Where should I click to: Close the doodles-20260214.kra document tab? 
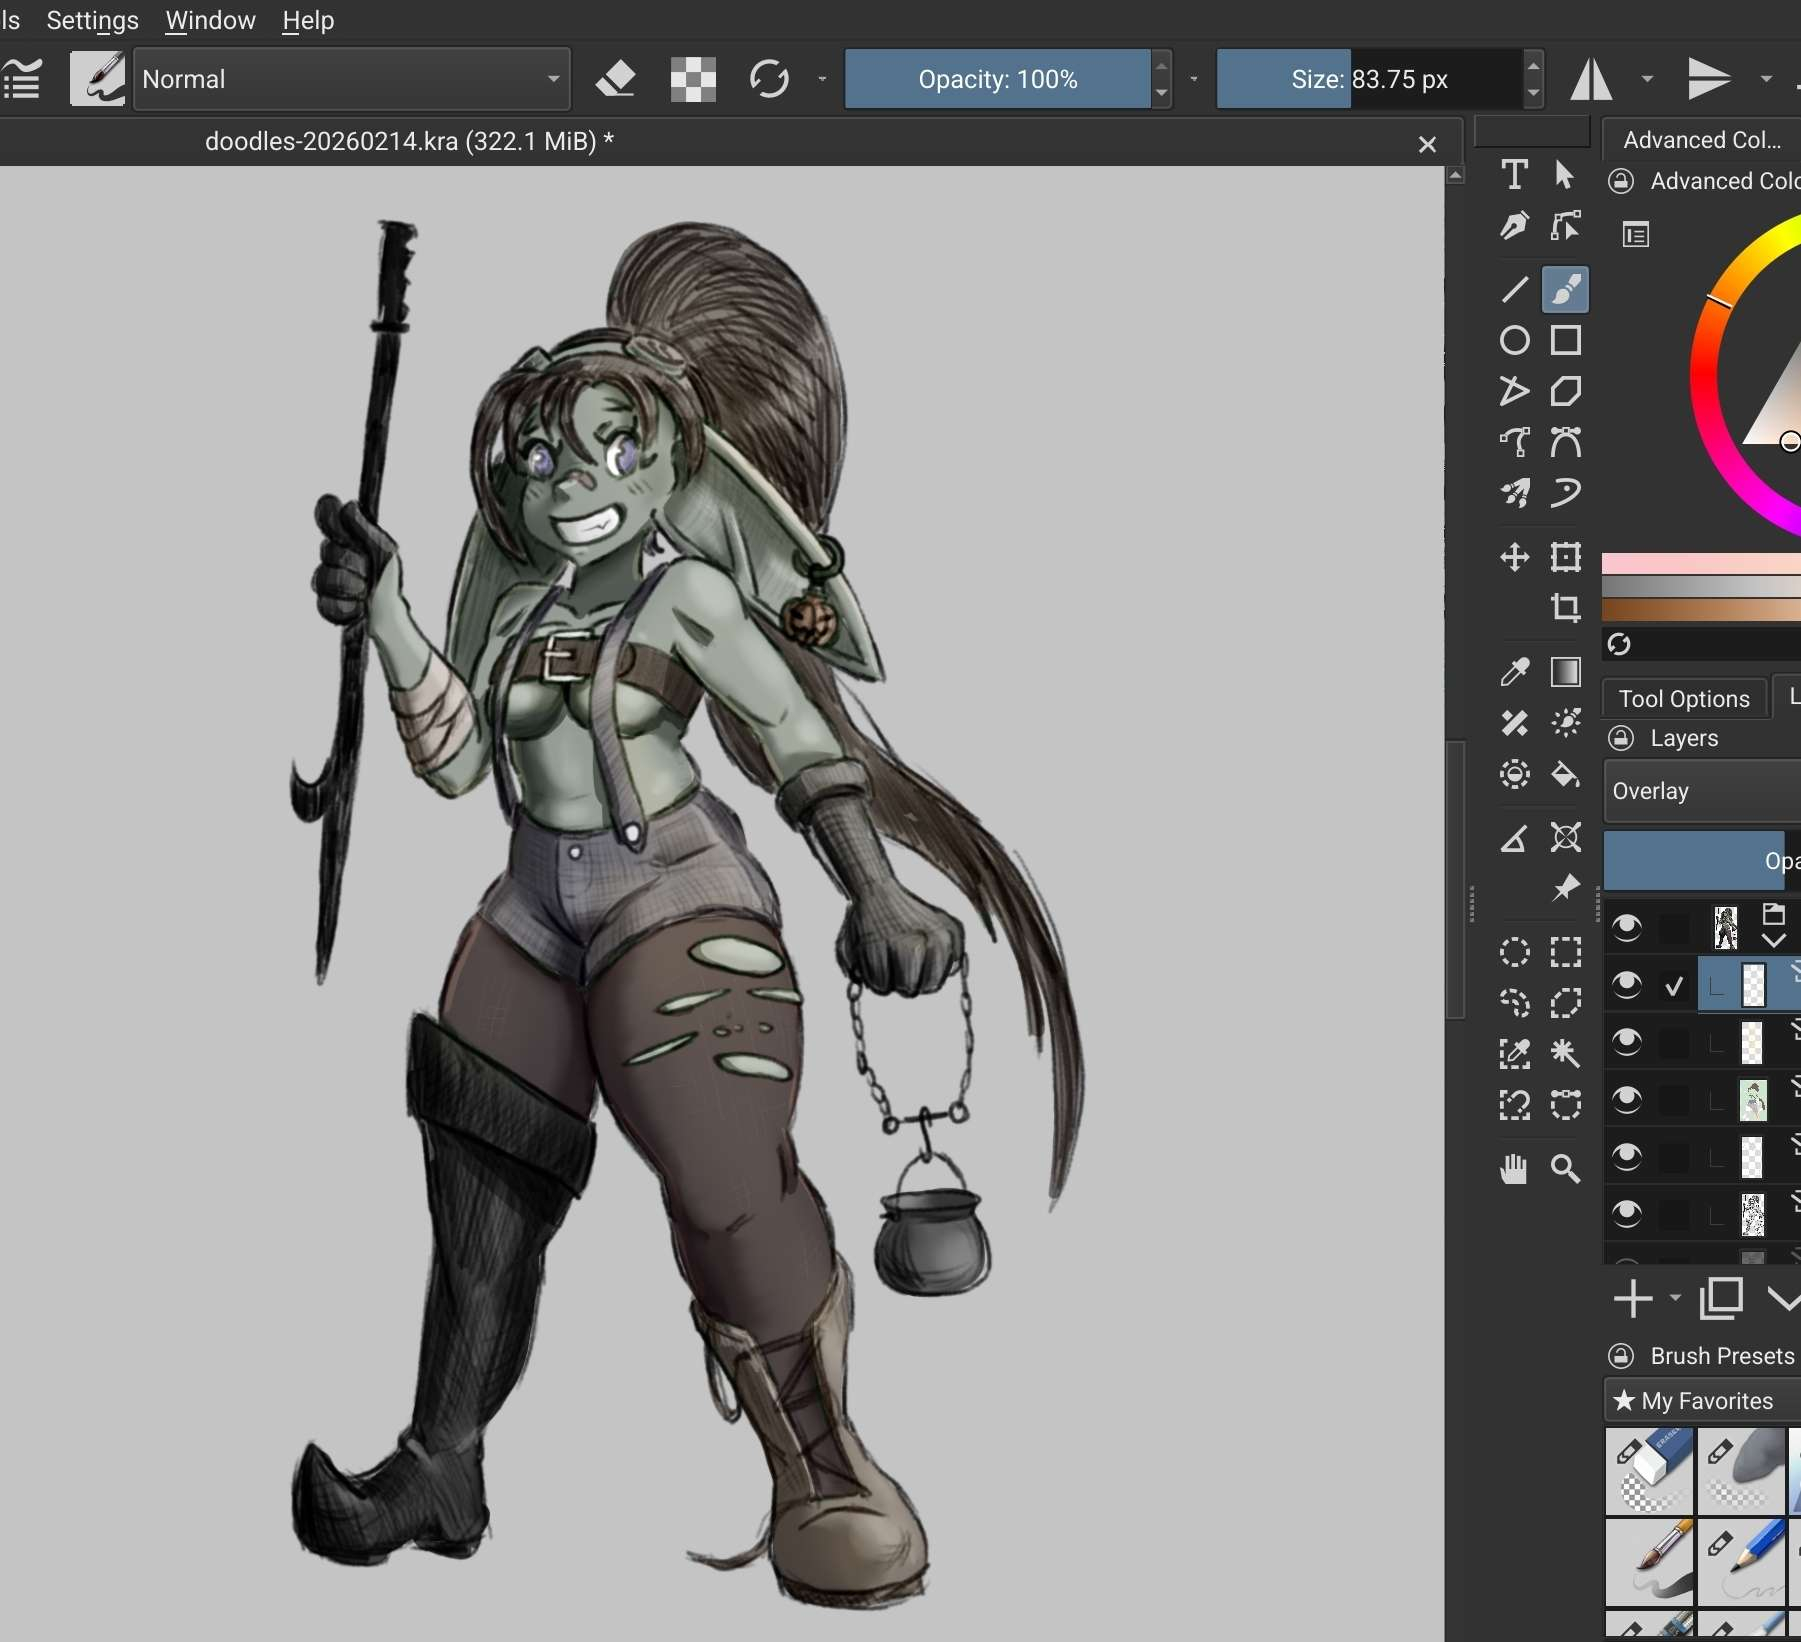[x=1427, y=144]
